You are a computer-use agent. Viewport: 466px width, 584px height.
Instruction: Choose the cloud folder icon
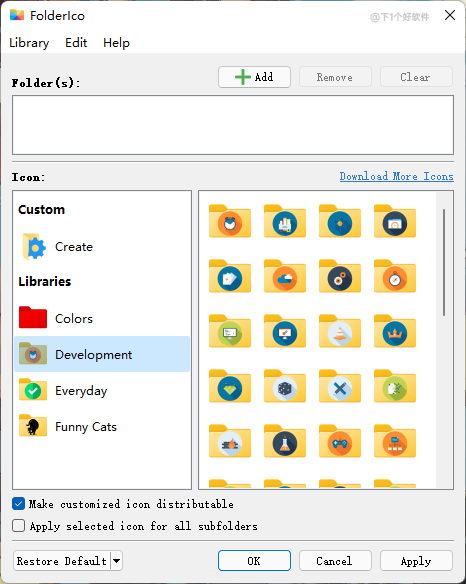tap(285, 276)
